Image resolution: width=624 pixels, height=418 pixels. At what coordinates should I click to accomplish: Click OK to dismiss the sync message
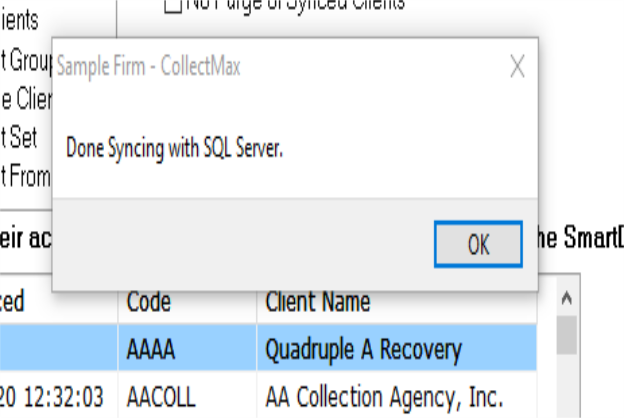[478, 245]
